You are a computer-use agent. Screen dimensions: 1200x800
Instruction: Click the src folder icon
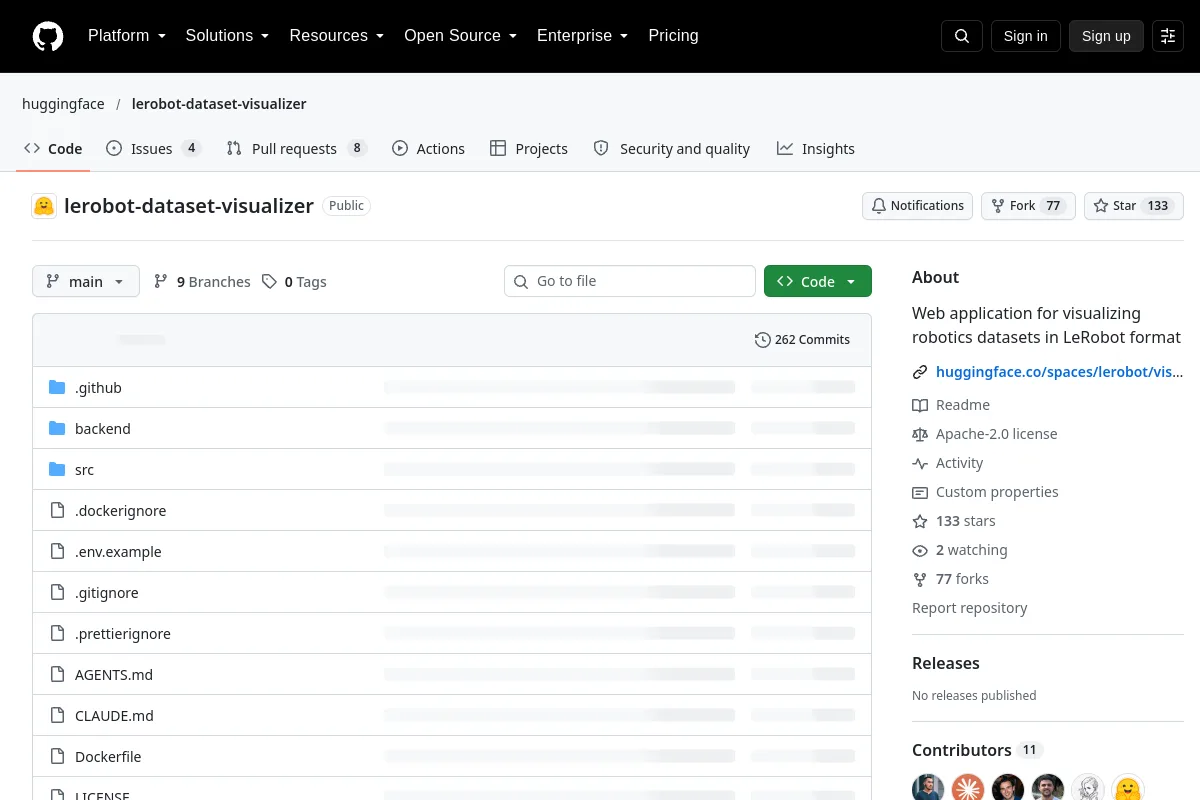coord(57,469)
